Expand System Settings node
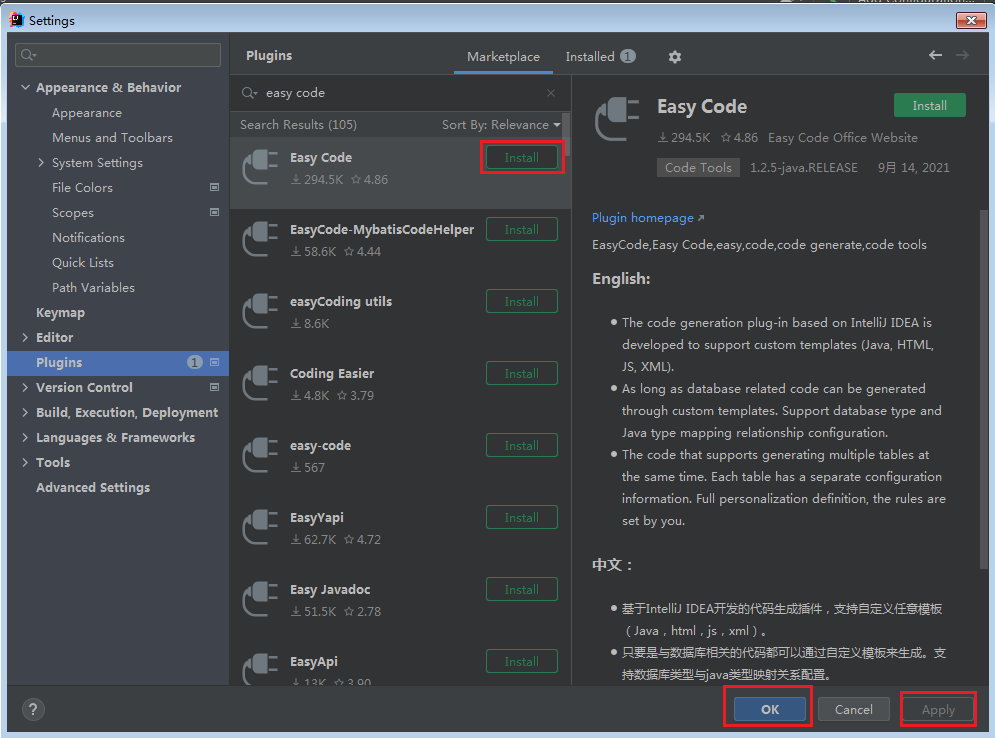The width and height of the screenshot is (995, 738). (41, 162)
